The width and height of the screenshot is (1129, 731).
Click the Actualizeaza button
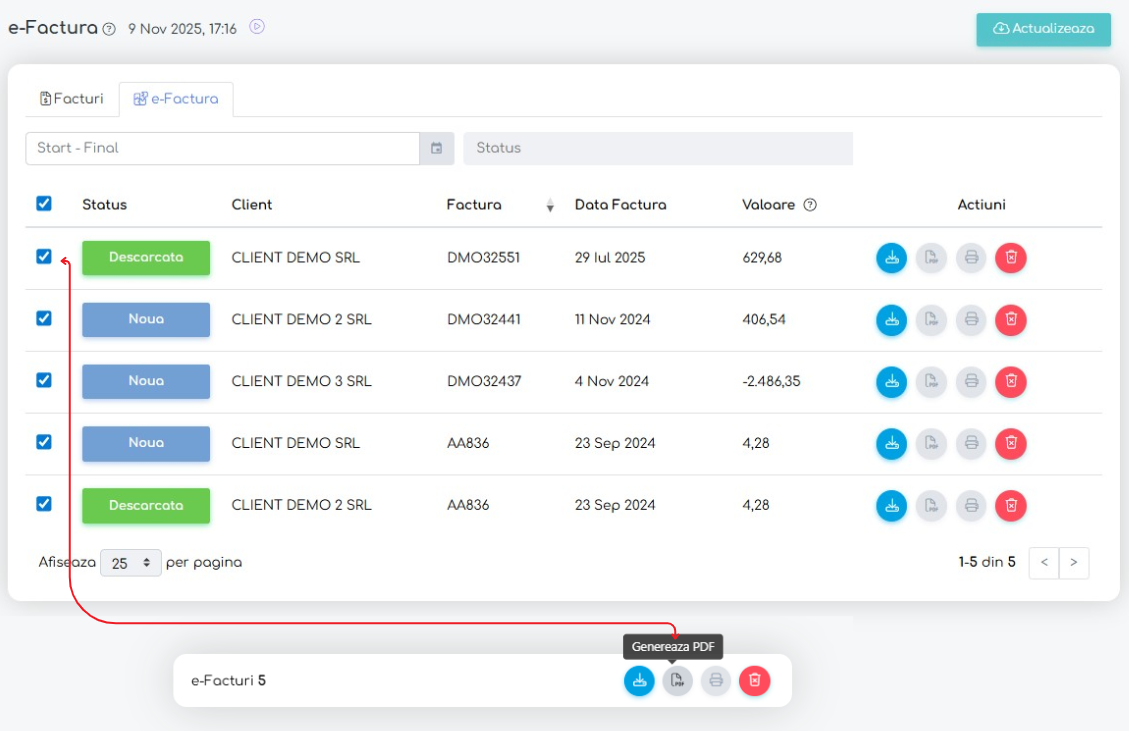1043,29
